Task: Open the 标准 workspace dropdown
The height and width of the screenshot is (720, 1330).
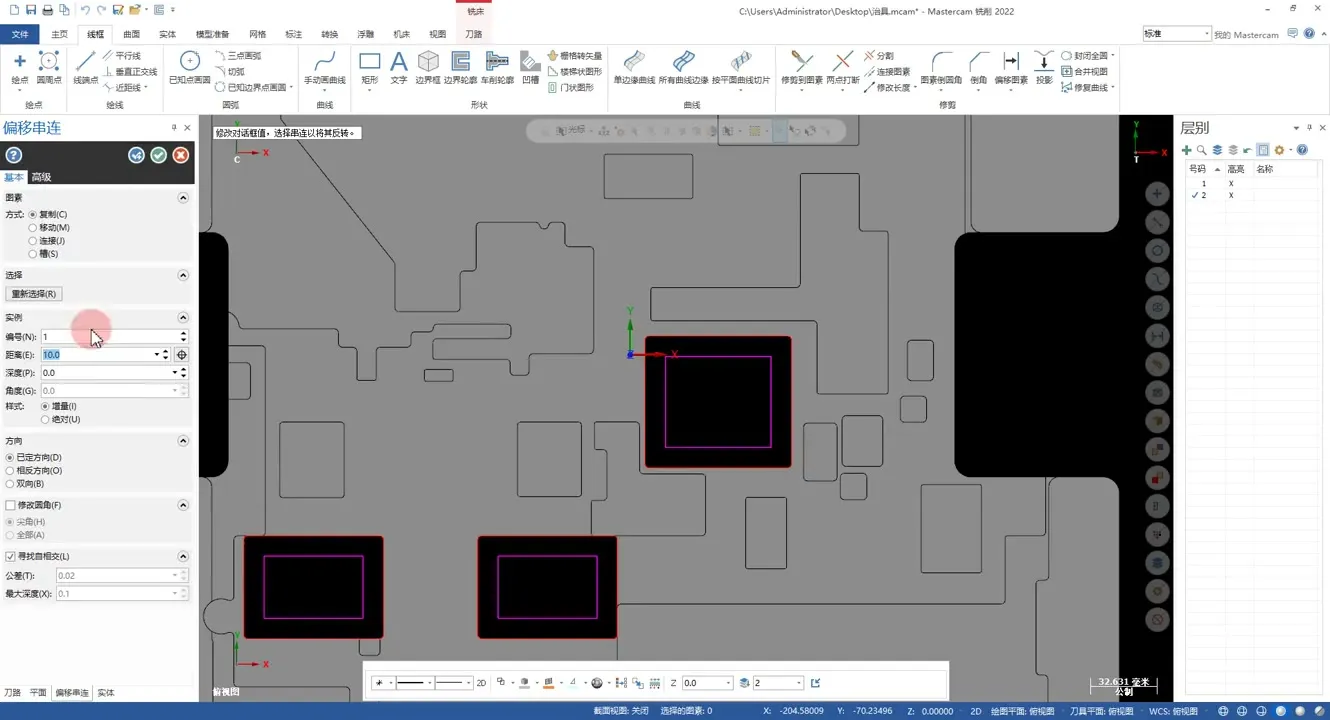Action: (1206, 34)
